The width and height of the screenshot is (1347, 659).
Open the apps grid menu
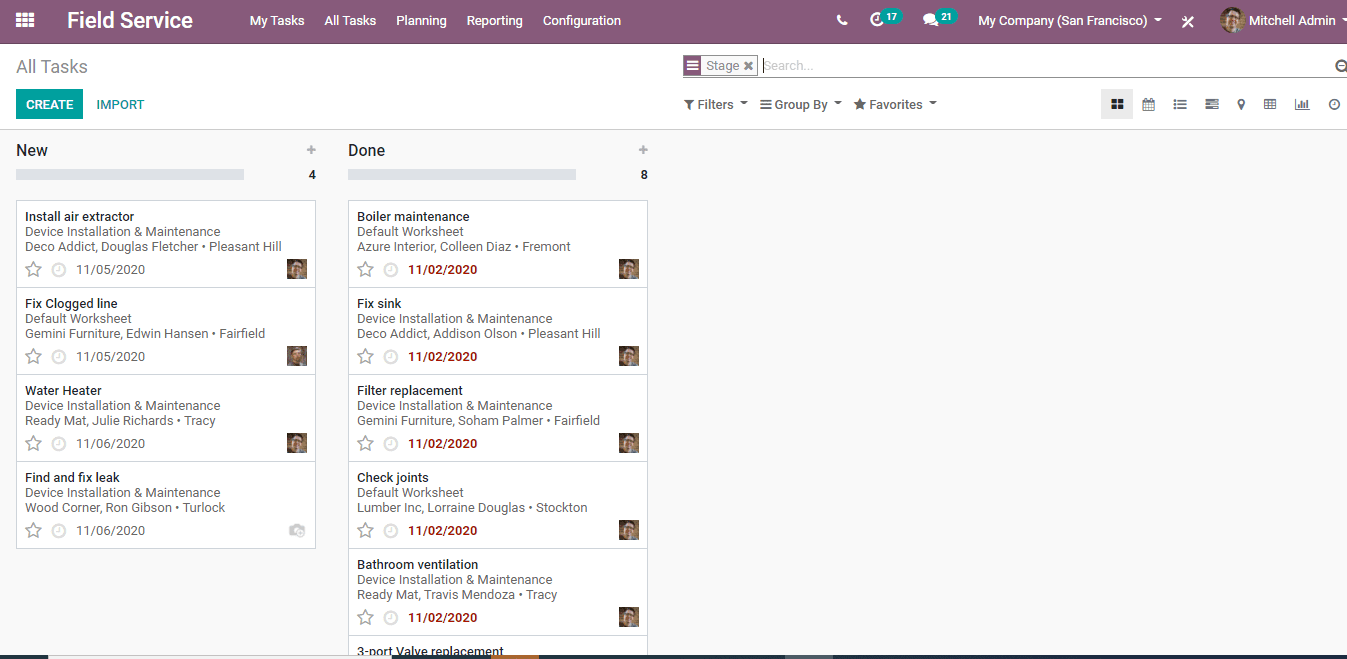coord(25,20)
